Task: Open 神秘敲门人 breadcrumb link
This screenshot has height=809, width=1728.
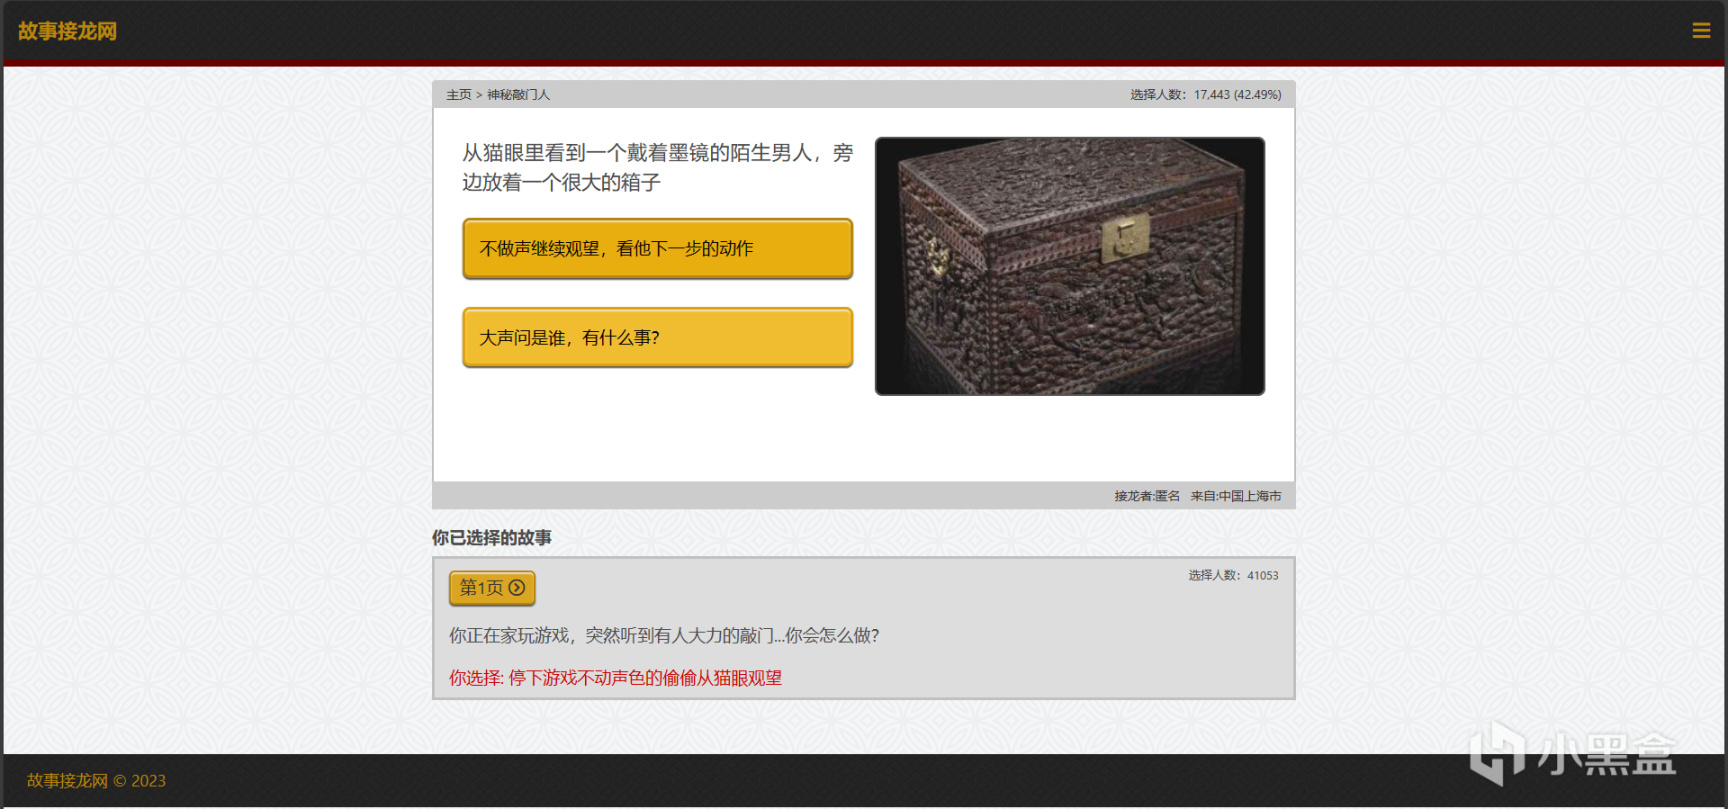Action: point(518,95)
